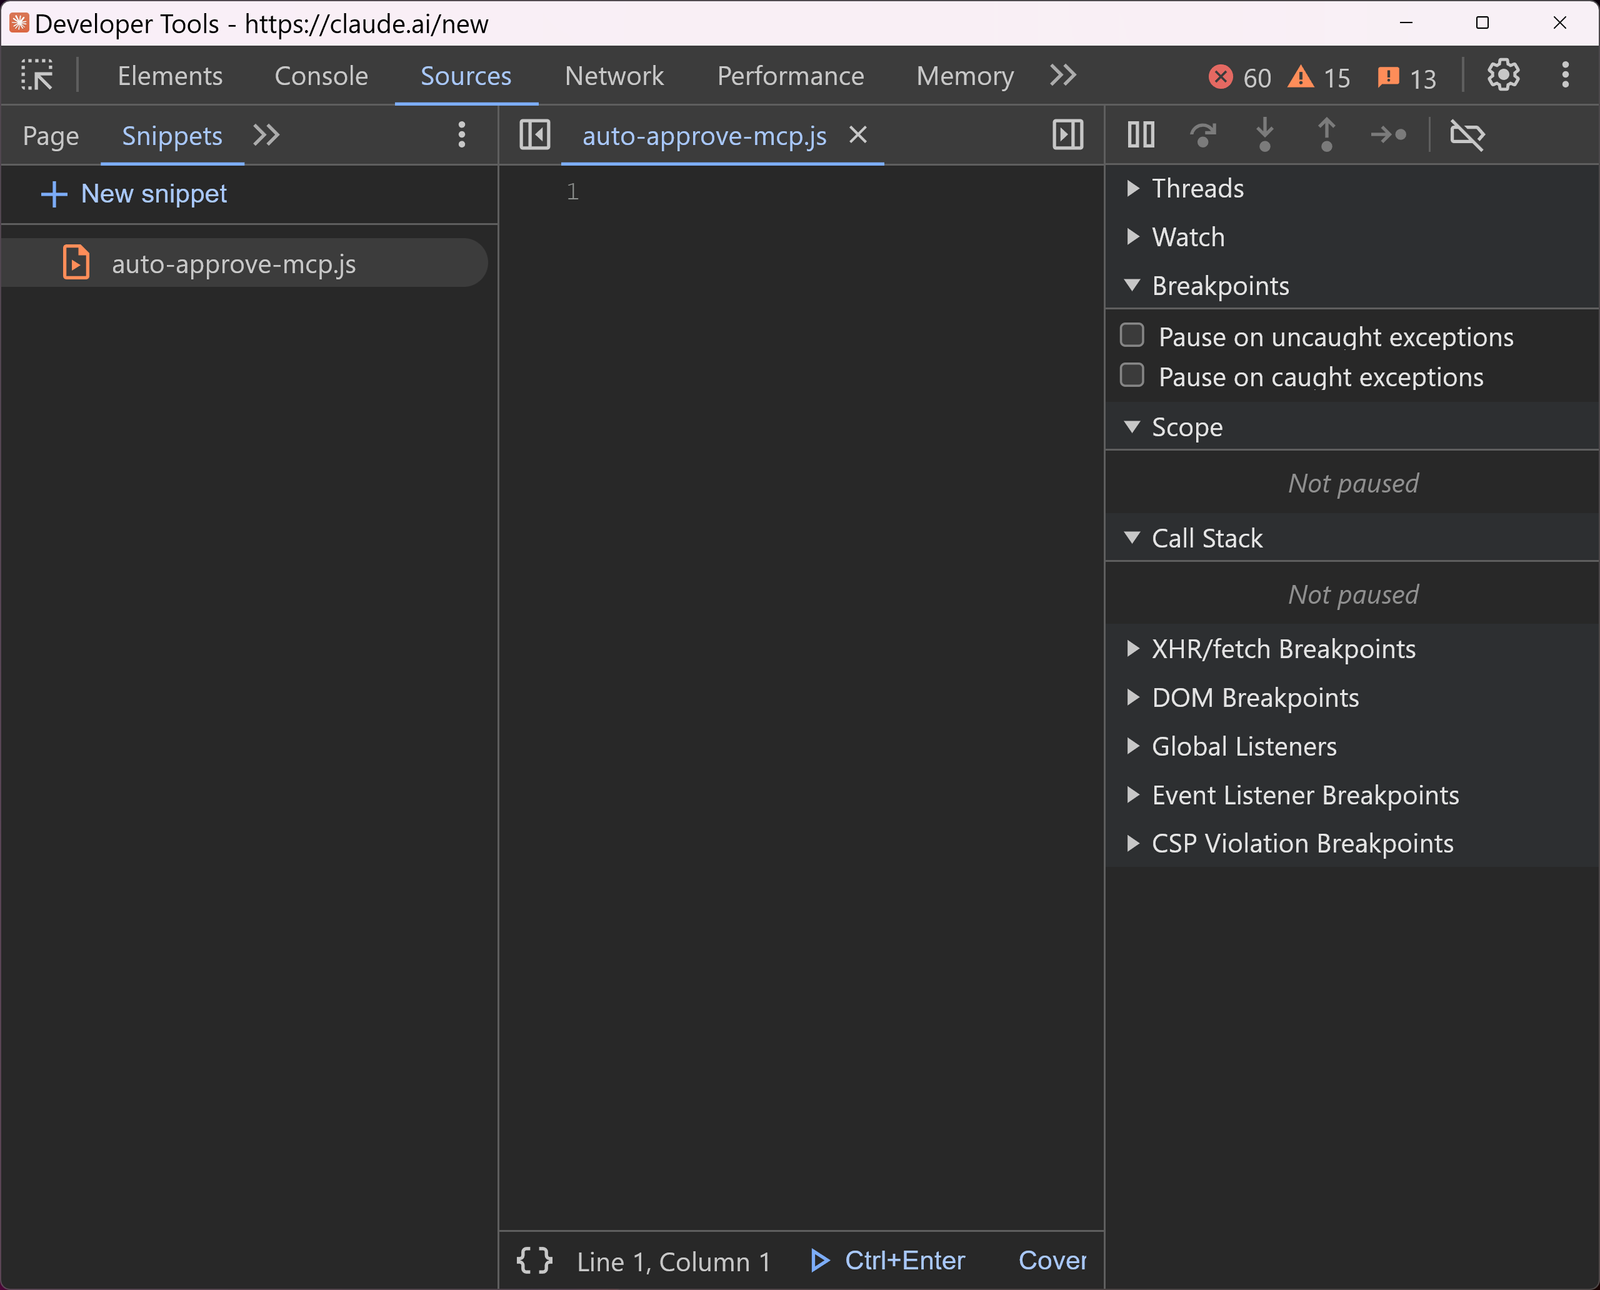
Task: Click the warning count triangle badge
Action: (1319, 77)
